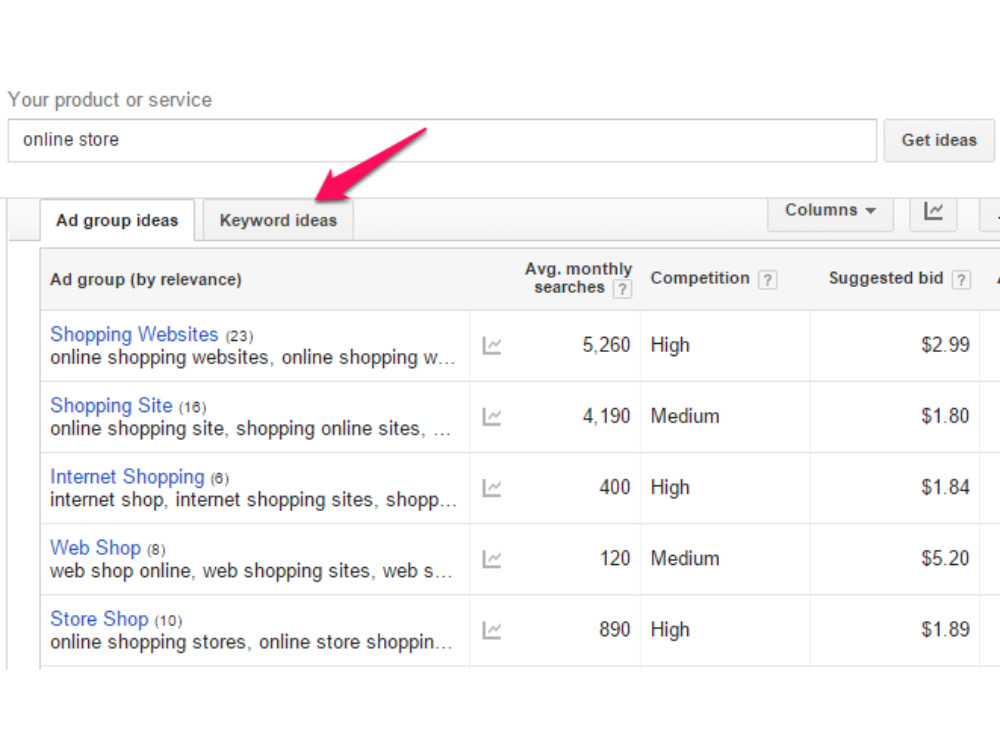Viewport: 1000px width, 750px height.
Task: Open trend chart for Web Shop row
Action: click(x=492, y=559)
